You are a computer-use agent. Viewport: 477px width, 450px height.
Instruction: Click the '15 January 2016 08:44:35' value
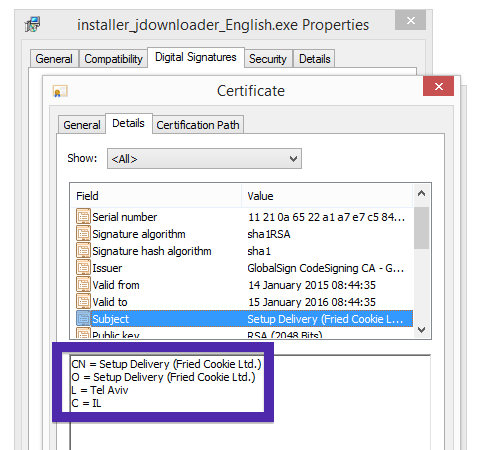tap(312, 302)
